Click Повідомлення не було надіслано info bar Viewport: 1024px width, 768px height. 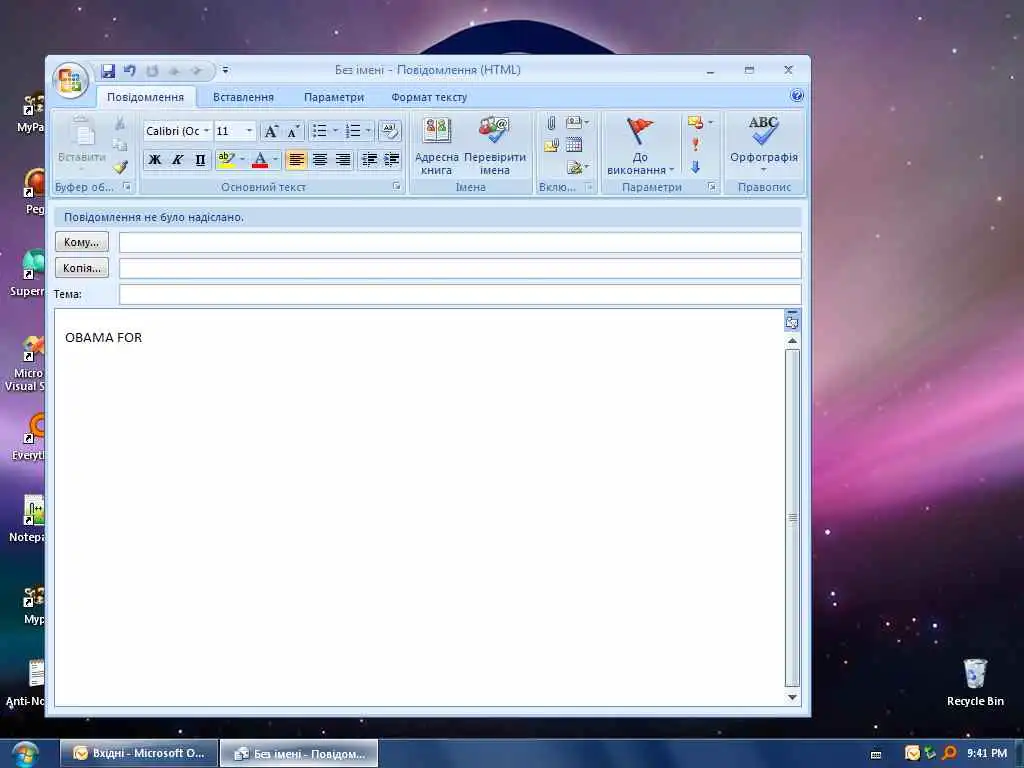(x=428, y=217)
